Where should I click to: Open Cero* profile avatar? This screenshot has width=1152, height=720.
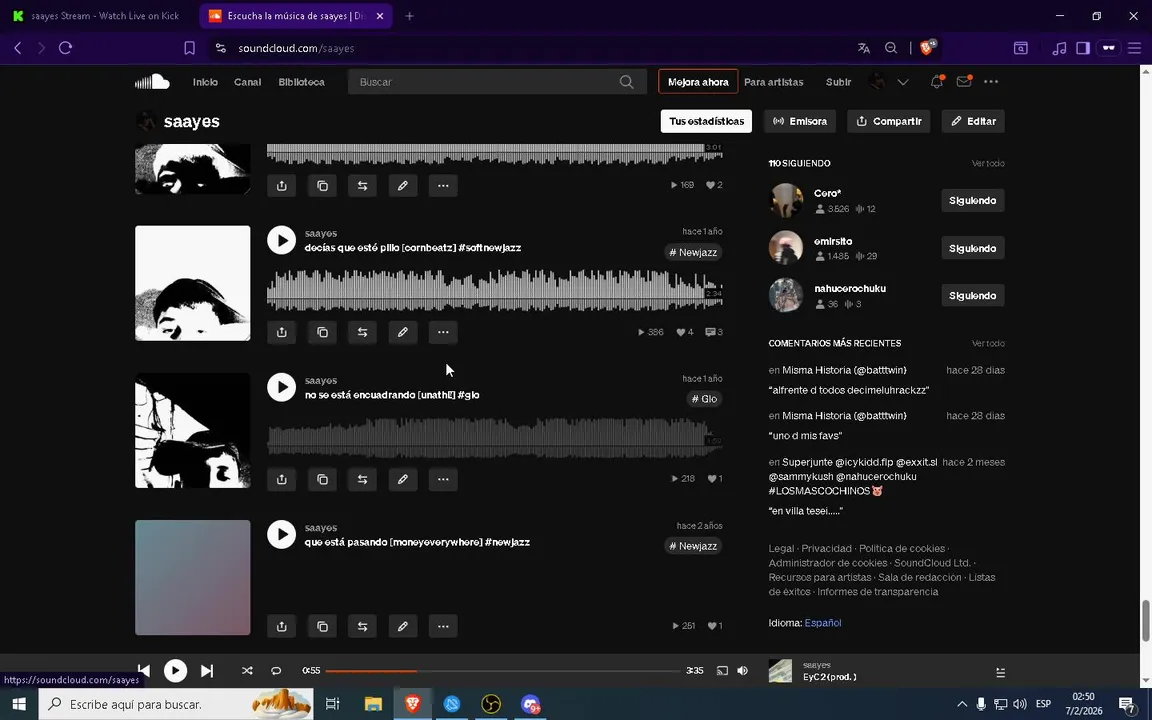point(785,200)
